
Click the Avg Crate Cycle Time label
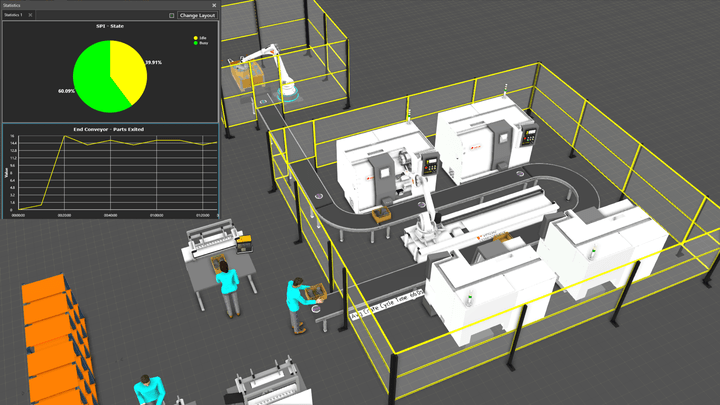[387, 304]
